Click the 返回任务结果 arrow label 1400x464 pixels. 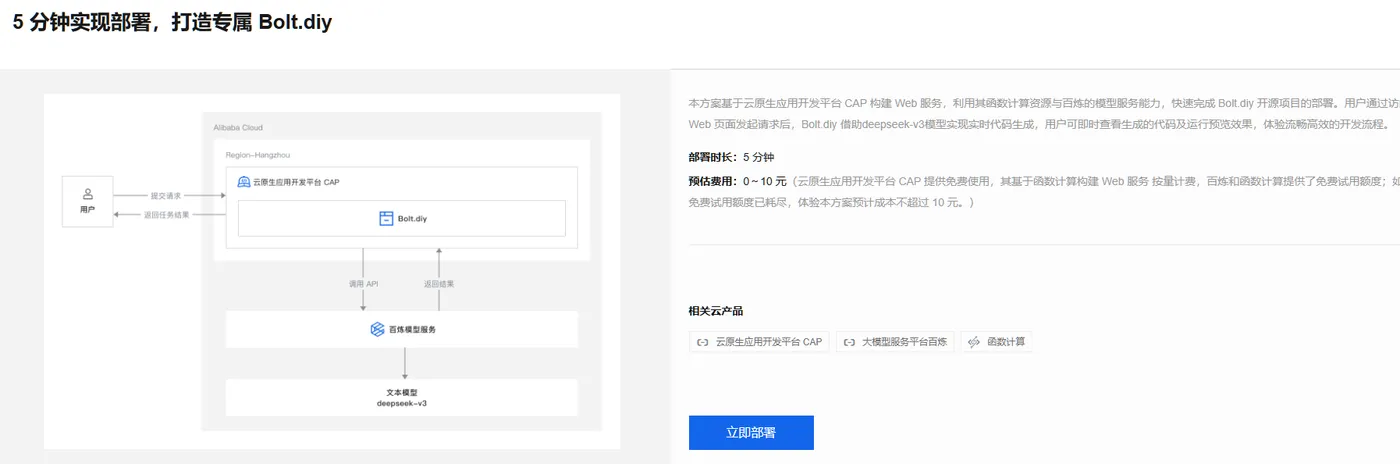pyautogui.click(x=166, y=215)
